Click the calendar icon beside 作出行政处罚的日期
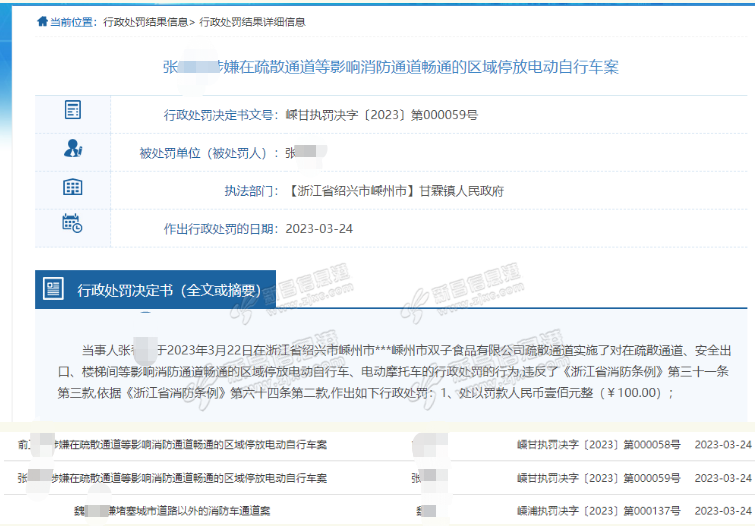Viewport: 755px width, 526px height. click(x=72, y=224)
